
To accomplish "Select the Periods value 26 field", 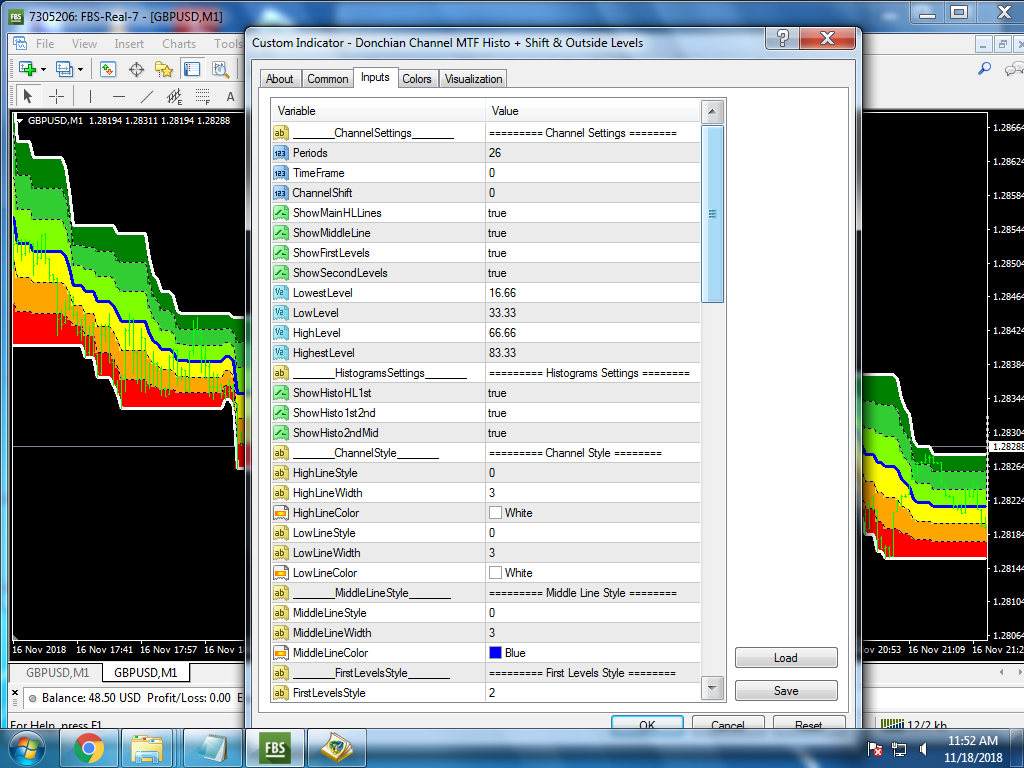I will [x=592, y=153].
